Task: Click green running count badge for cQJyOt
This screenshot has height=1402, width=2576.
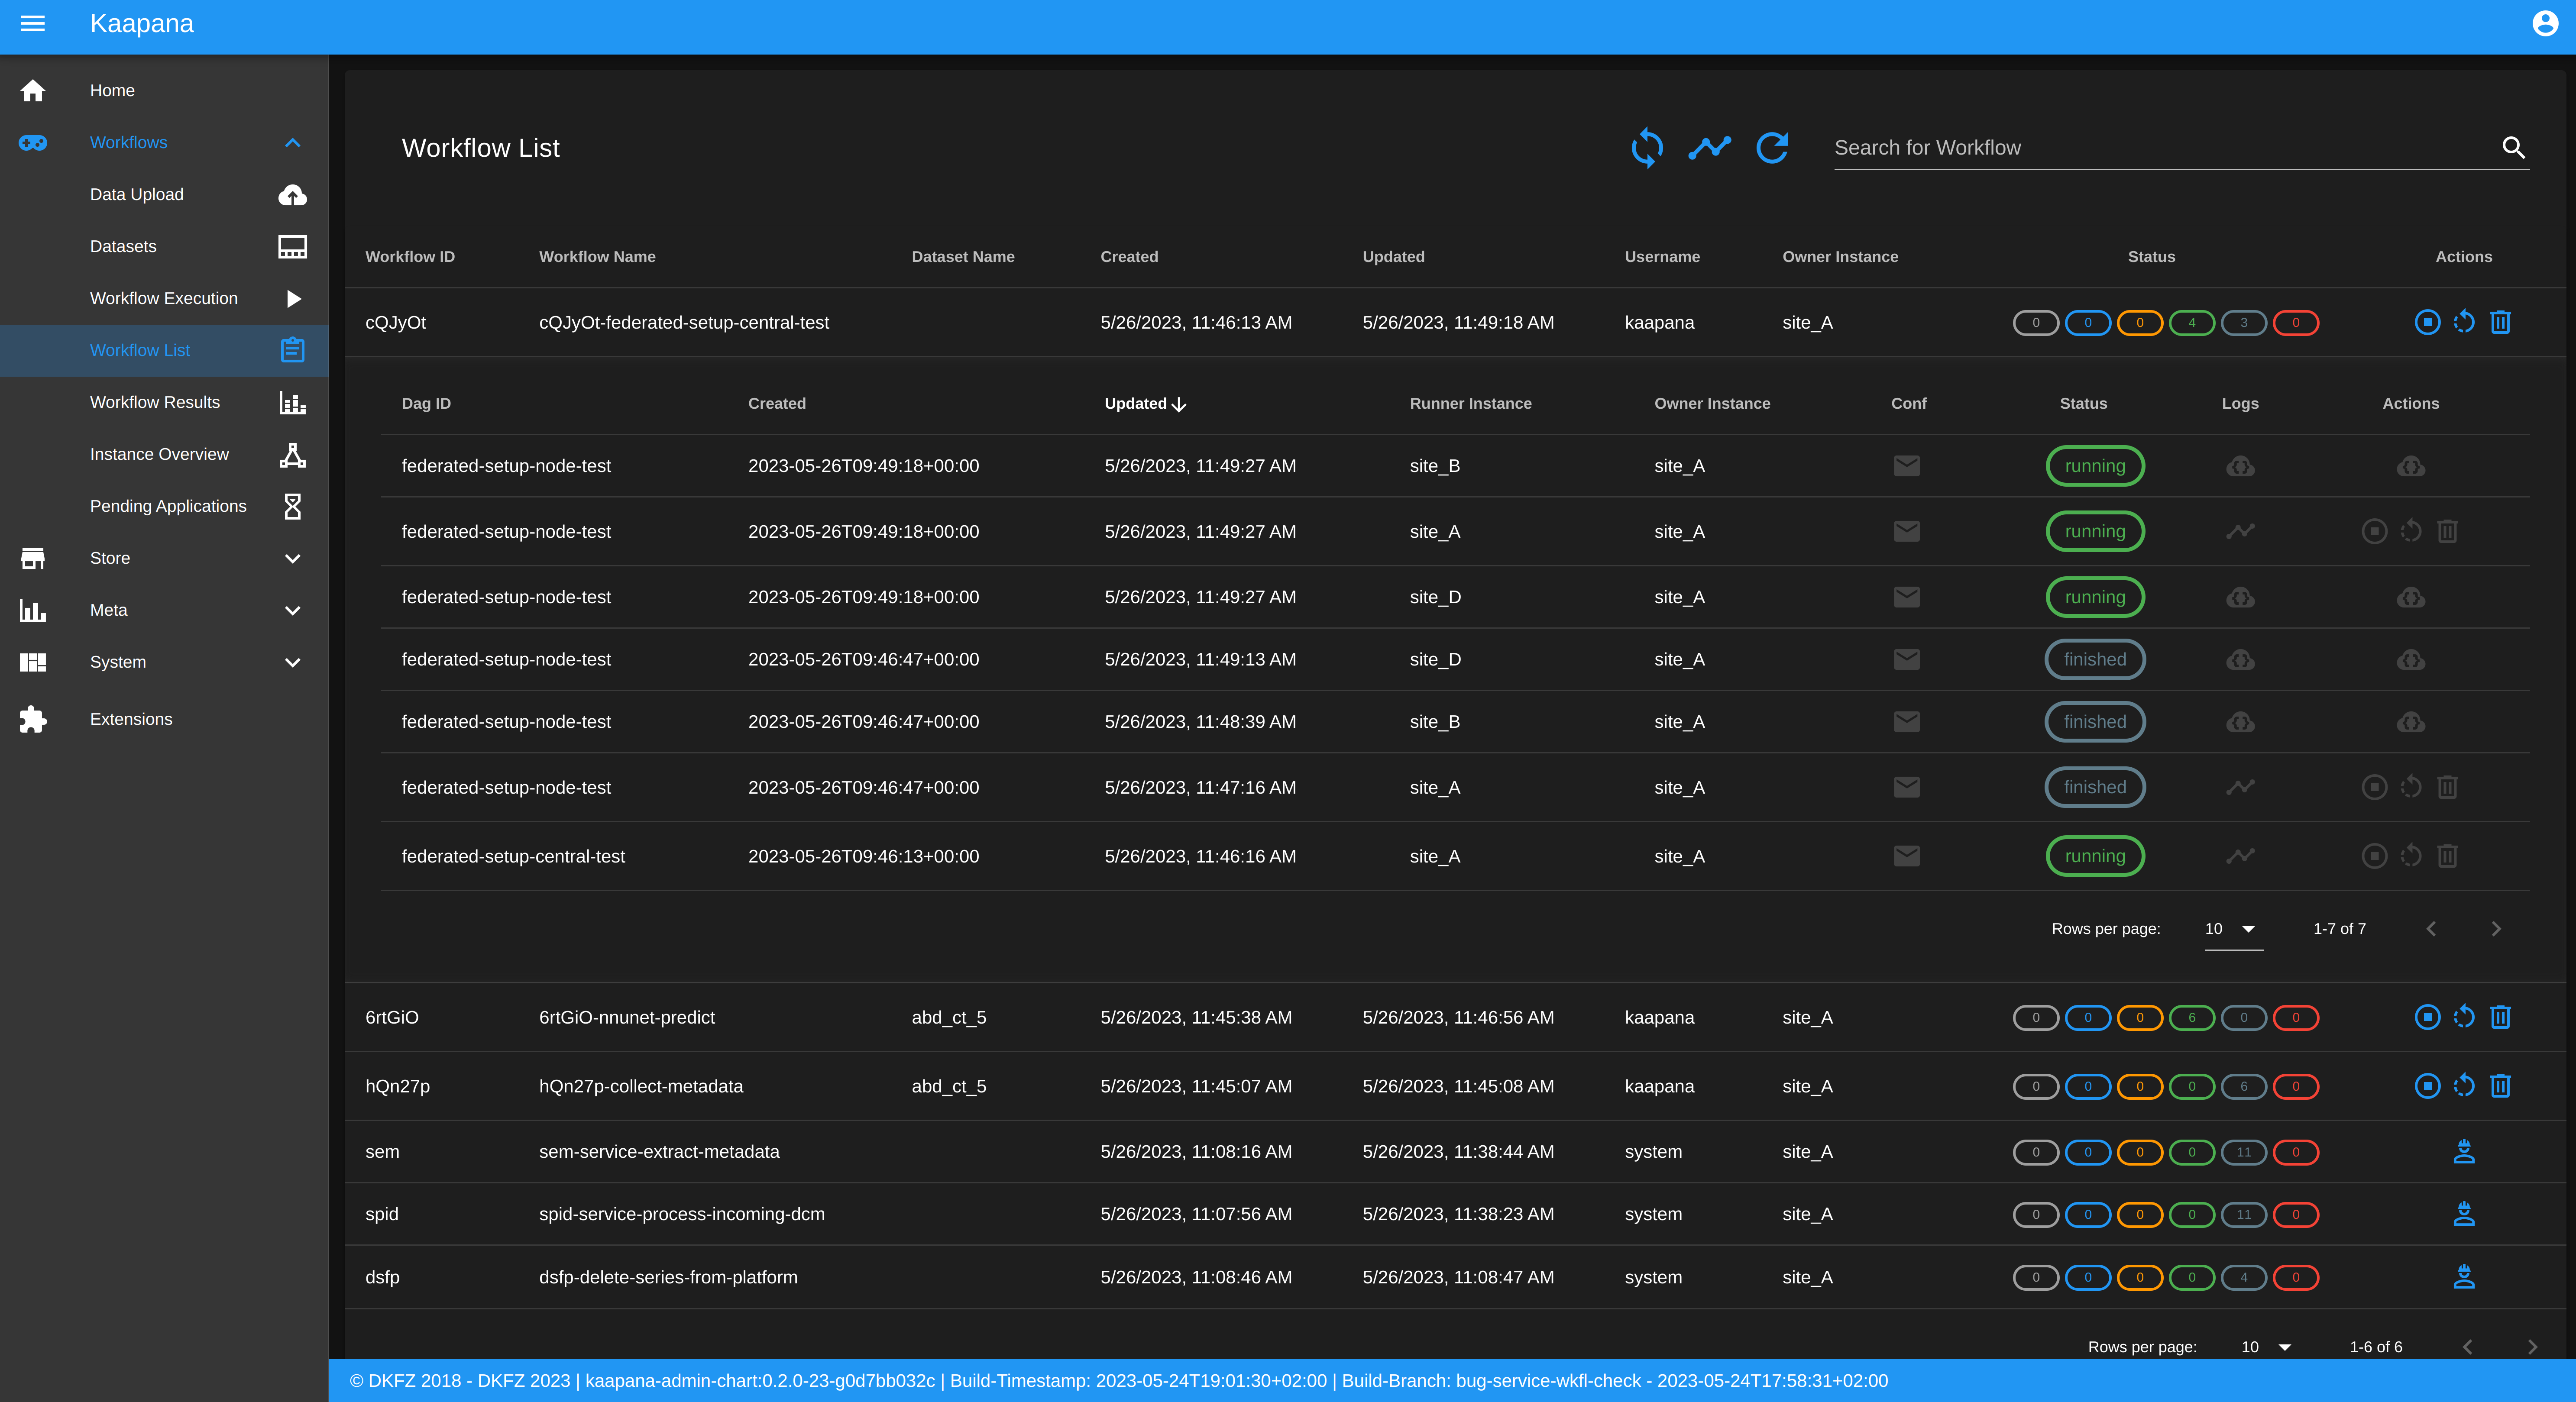Action: (2191, 323)
